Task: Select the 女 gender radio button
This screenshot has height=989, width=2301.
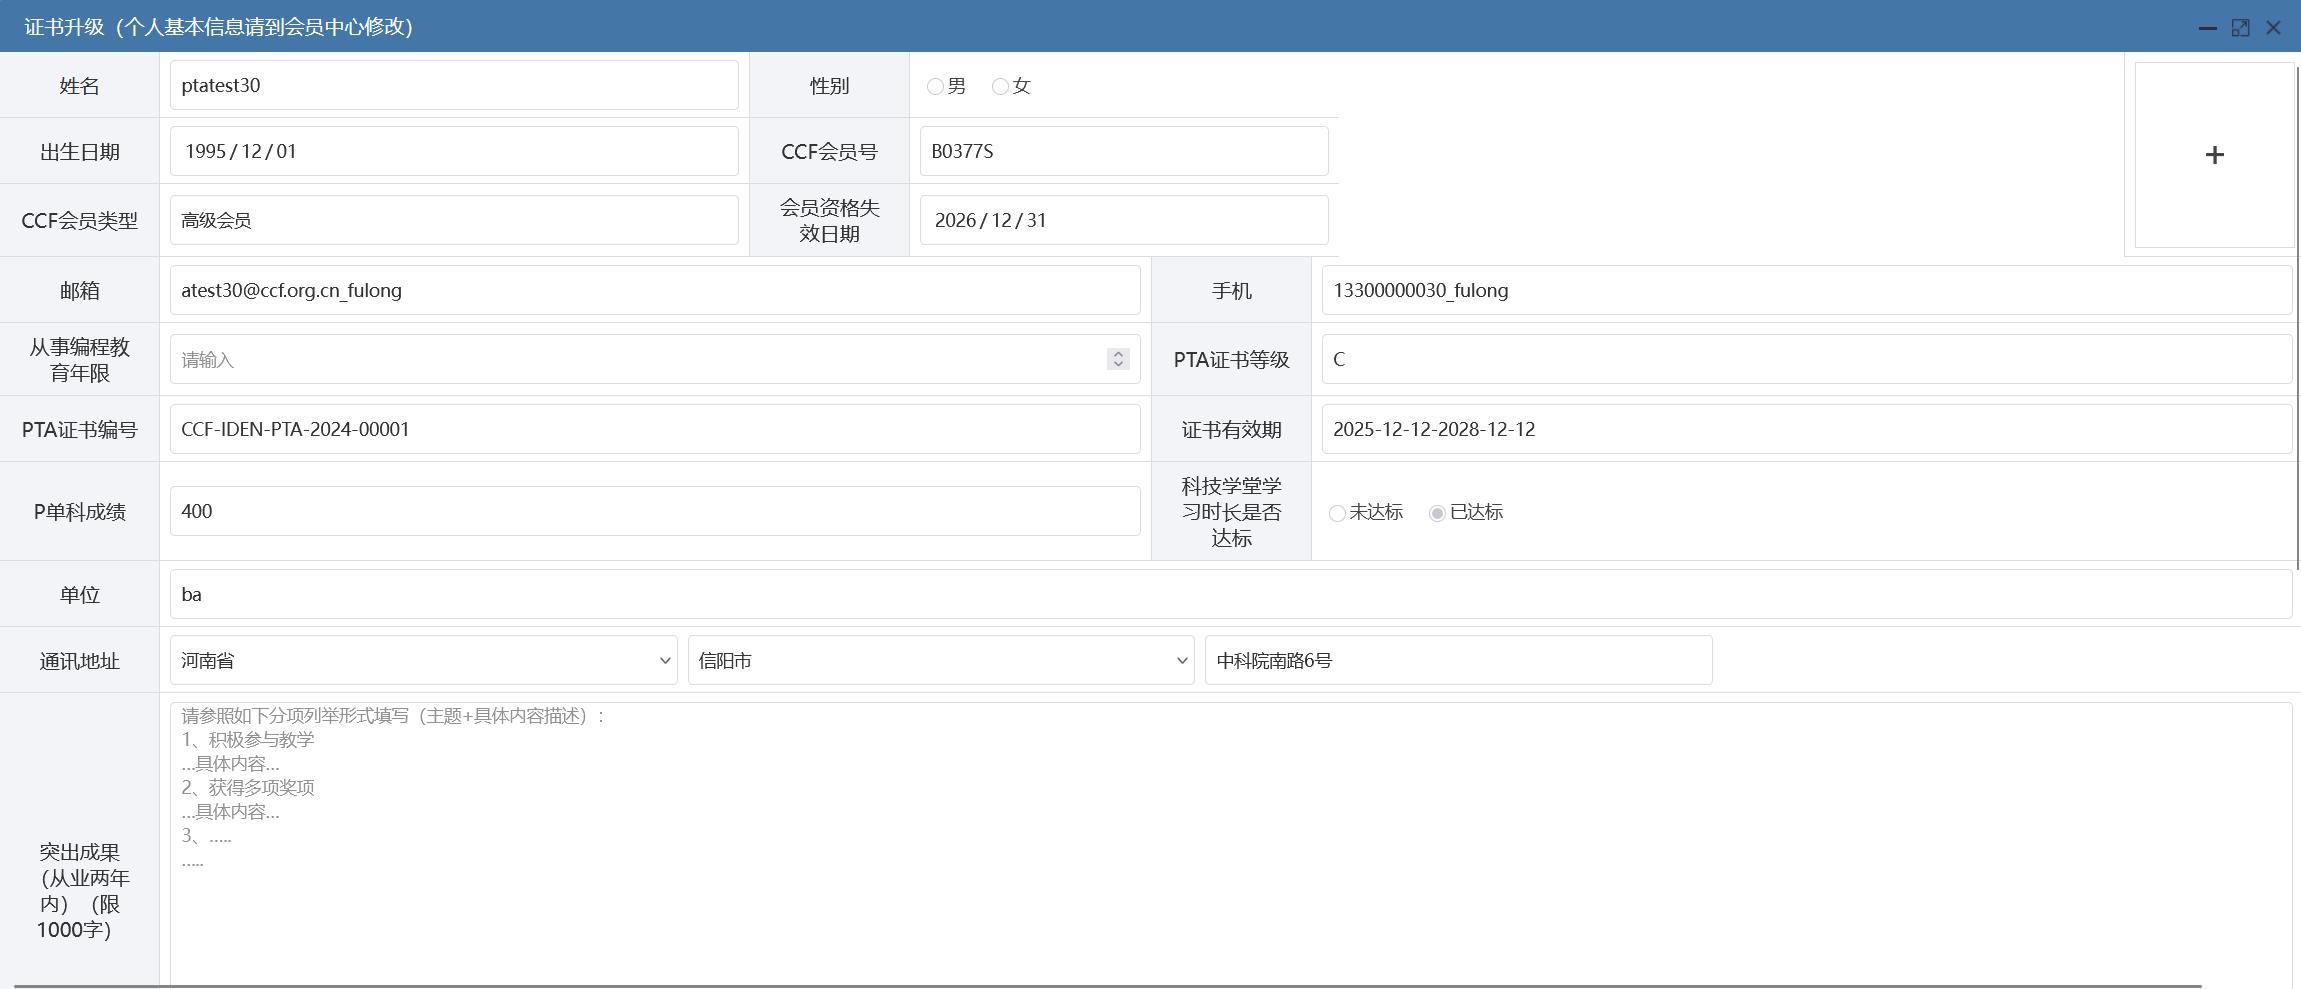Action: pos(1000,87)
